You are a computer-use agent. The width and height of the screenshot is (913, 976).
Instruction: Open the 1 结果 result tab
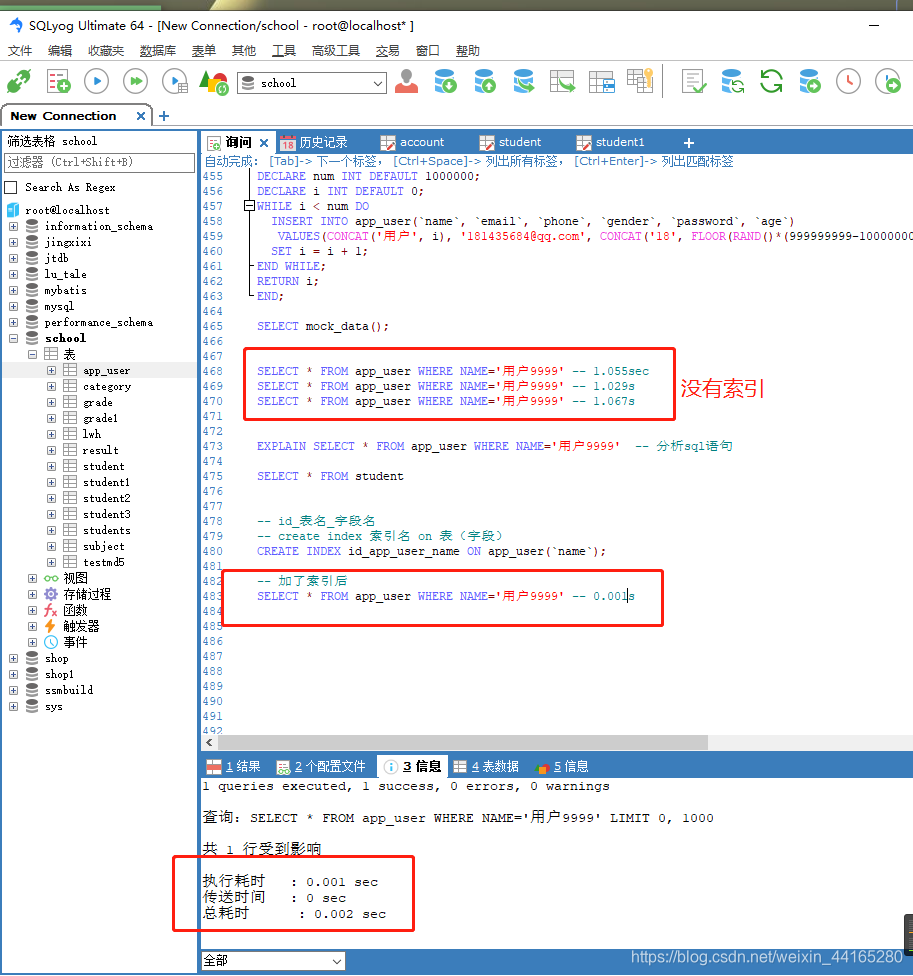234,766
